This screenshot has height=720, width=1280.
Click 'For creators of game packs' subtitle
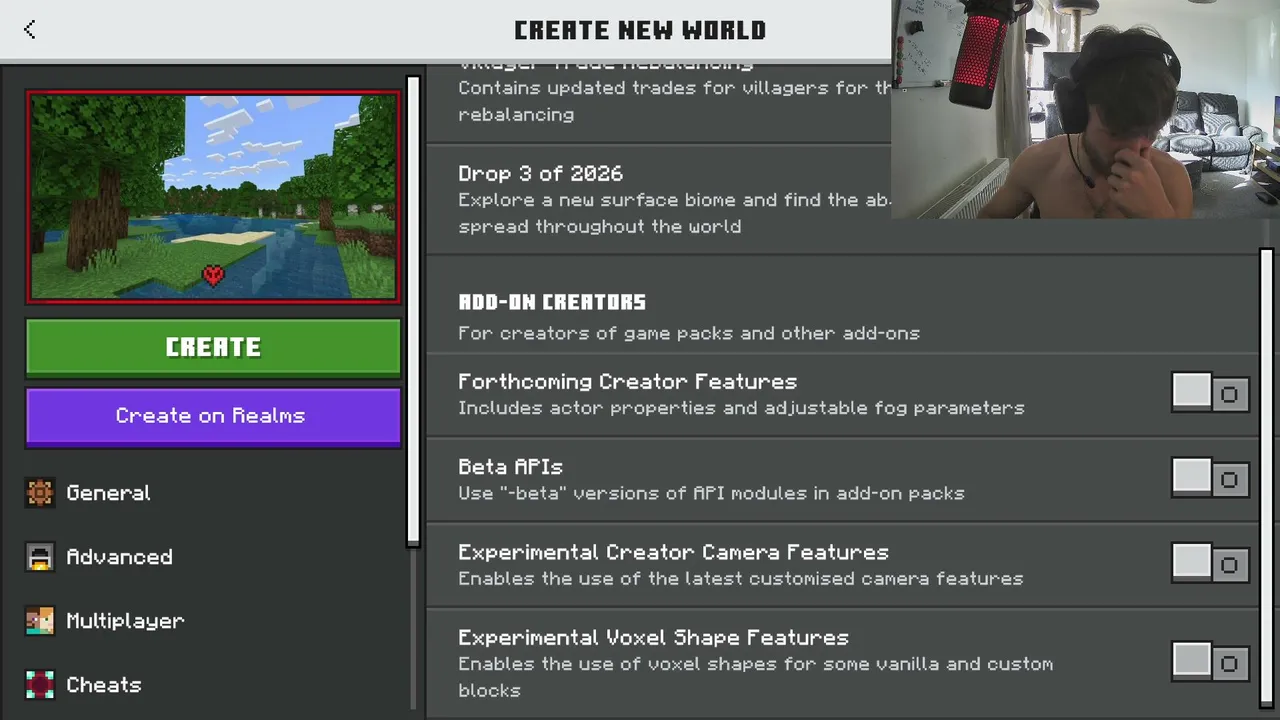point(689,333)
